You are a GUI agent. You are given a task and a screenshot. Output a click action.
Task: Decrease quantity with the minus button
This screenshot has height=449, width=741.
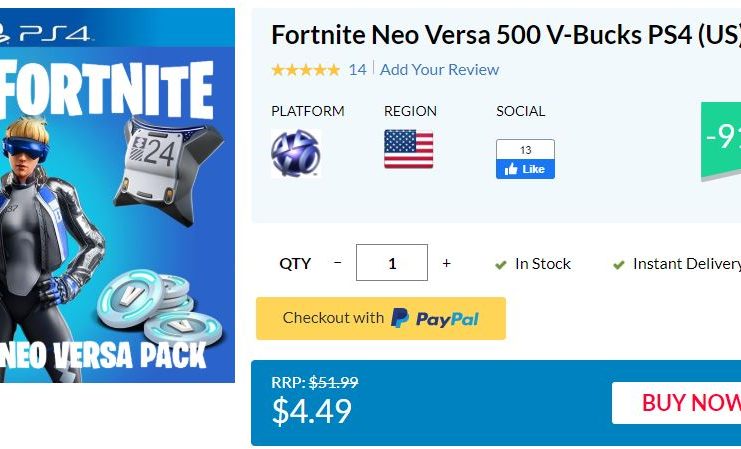pyautogui.click(x=337, y=262)
